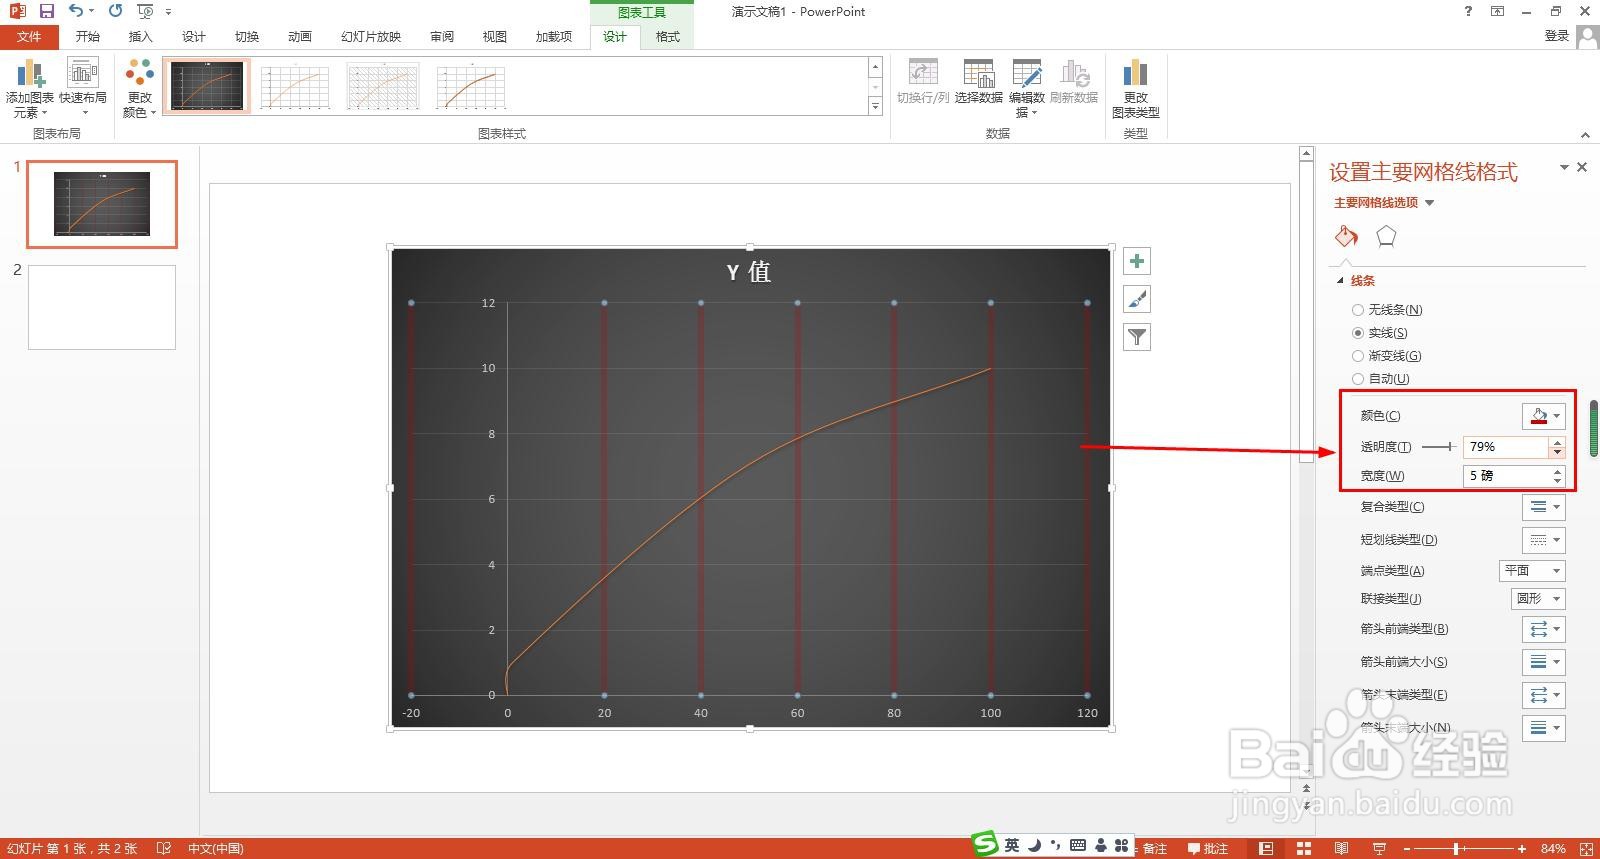Click Notes (备注) in status bar

pyautogui.click(x=1149, y=848)
